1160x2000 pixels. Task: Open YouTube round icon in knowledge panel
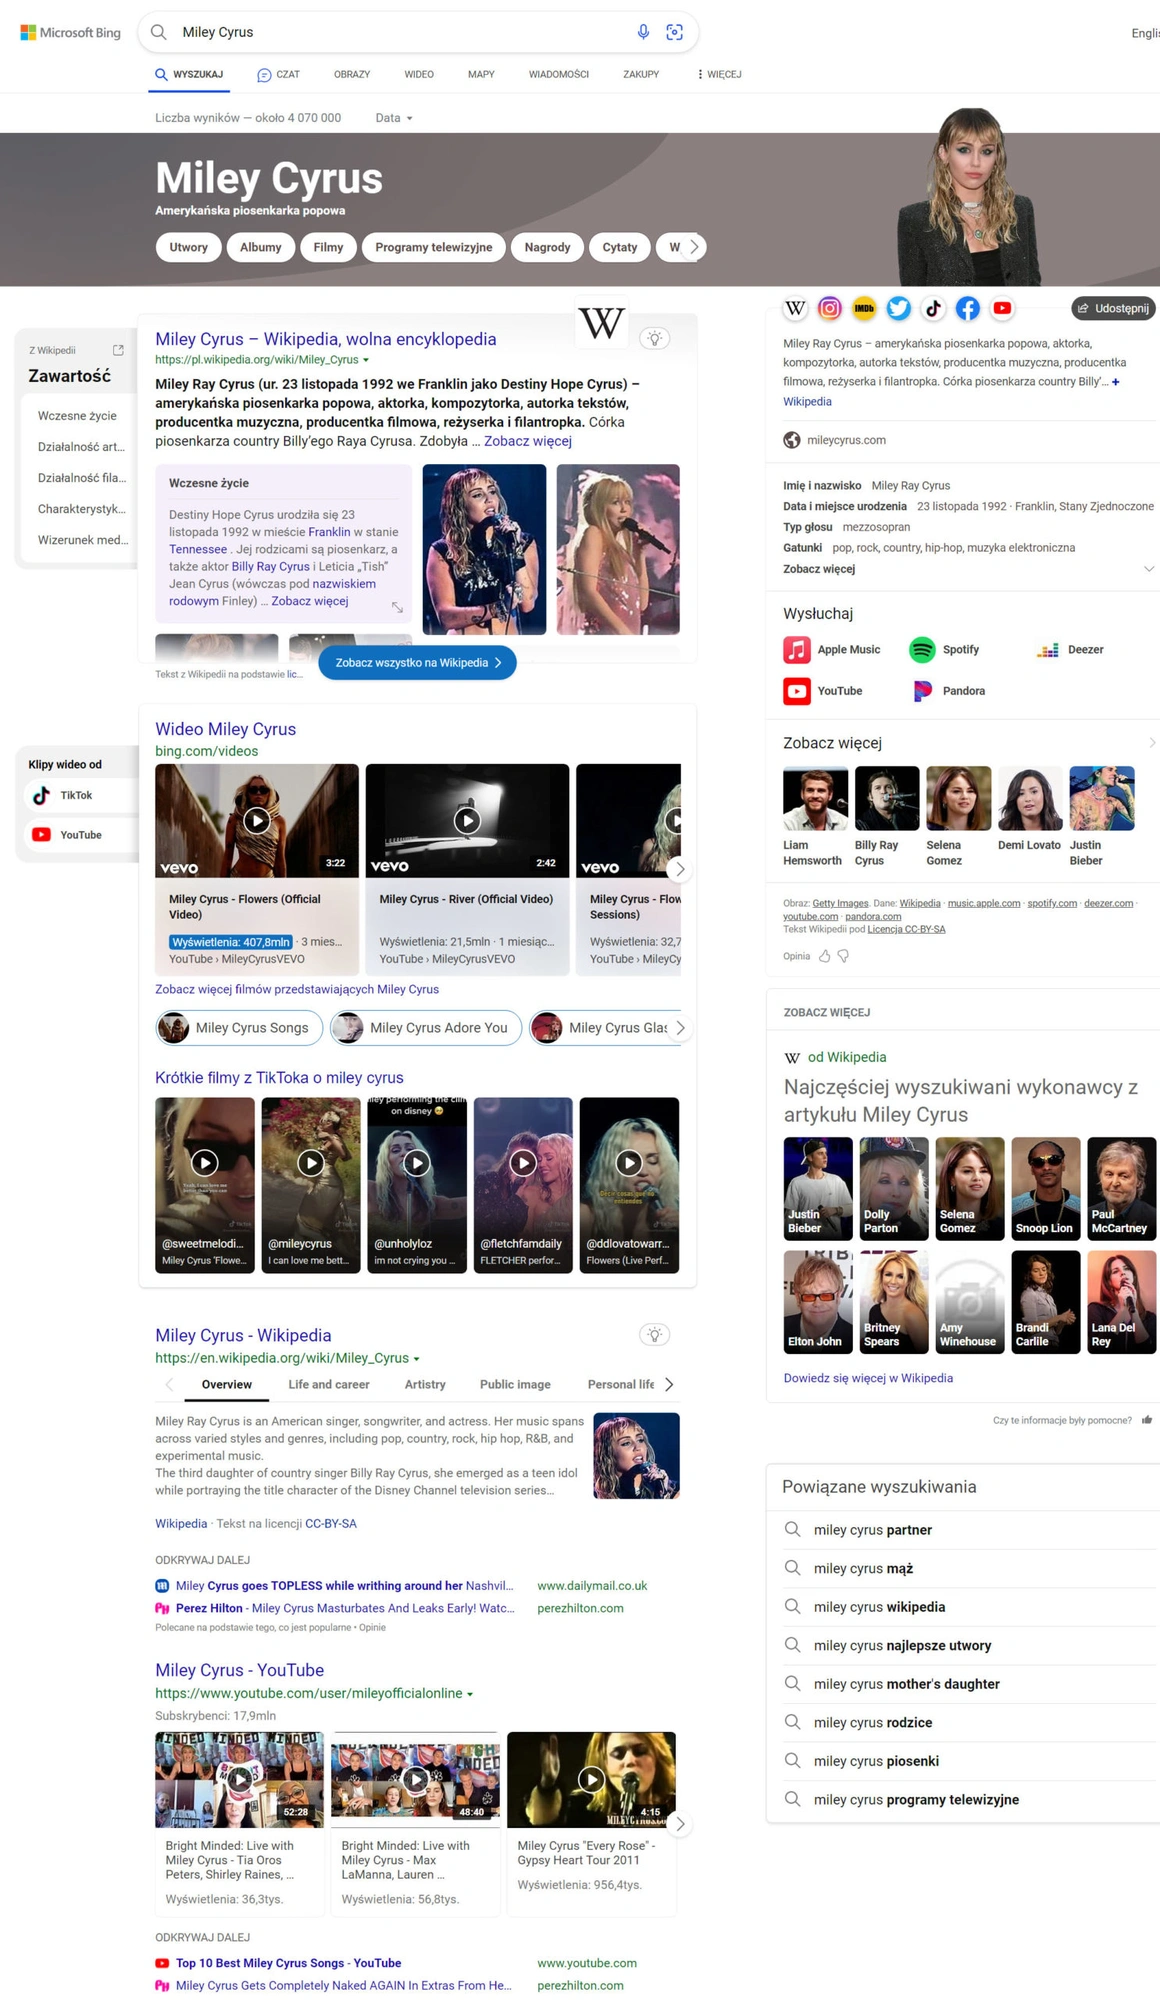tap(1002, 308)
